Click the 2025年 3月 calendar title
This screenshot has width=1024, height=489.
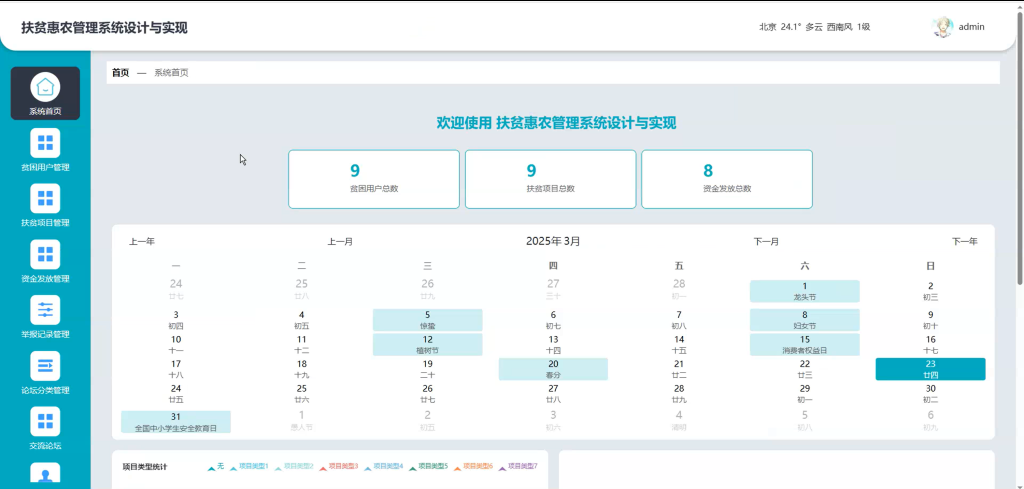(553, 241)
